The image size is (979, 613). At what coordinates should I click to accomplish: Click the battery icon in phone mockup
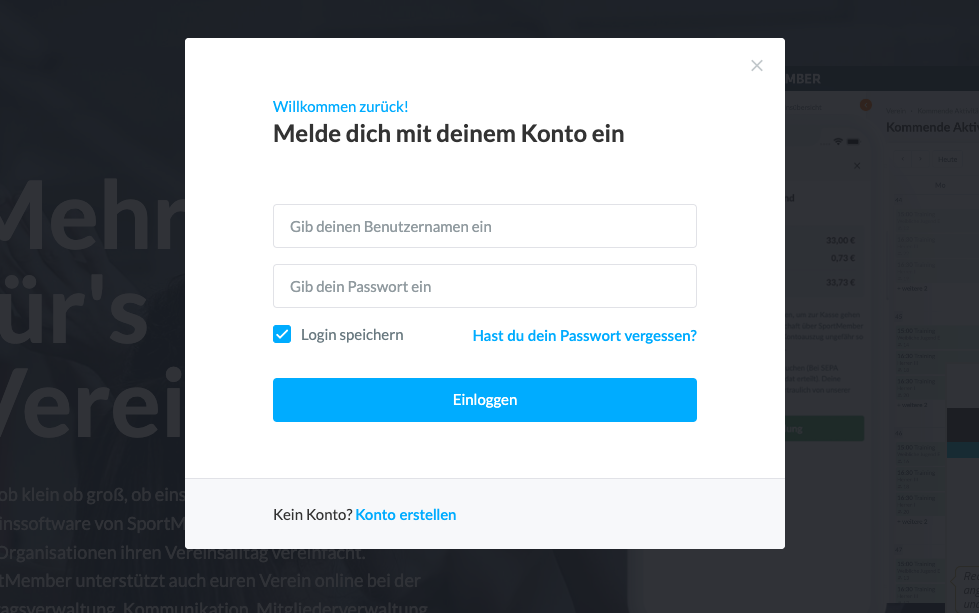[x=852, y=141]
